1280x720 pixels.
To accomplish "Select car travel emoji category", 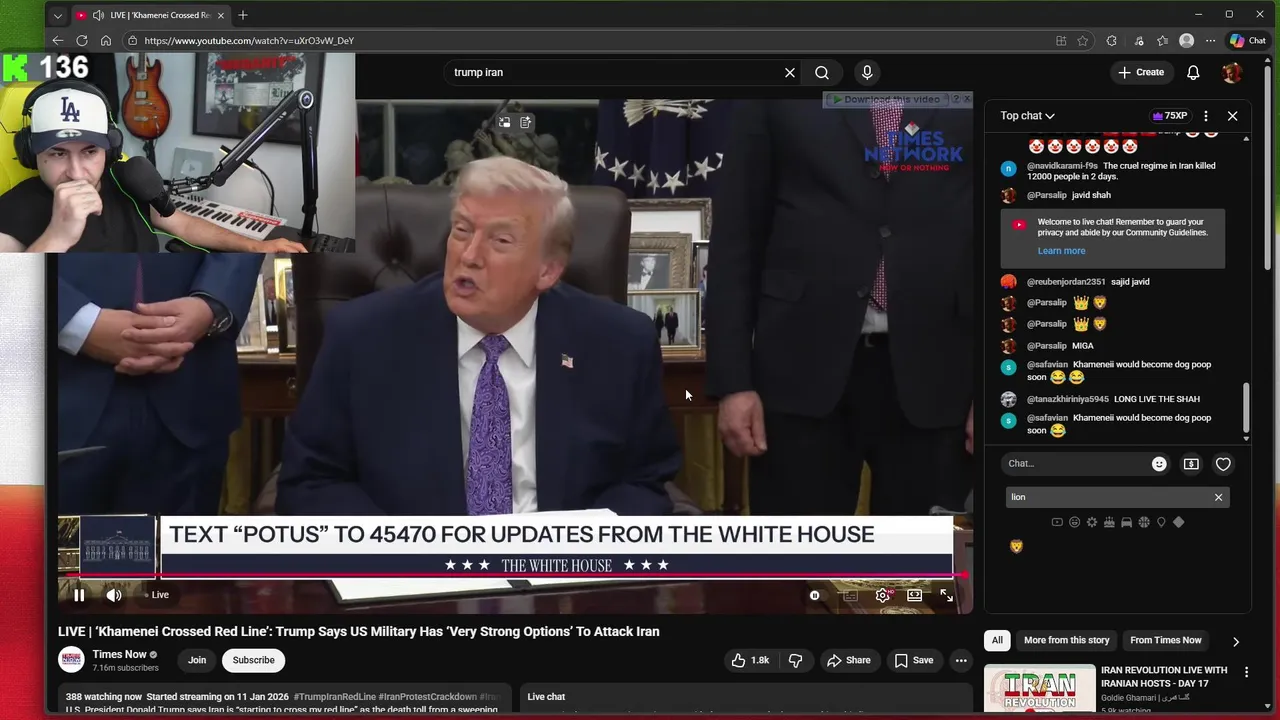I will [x=1126, y=522].
